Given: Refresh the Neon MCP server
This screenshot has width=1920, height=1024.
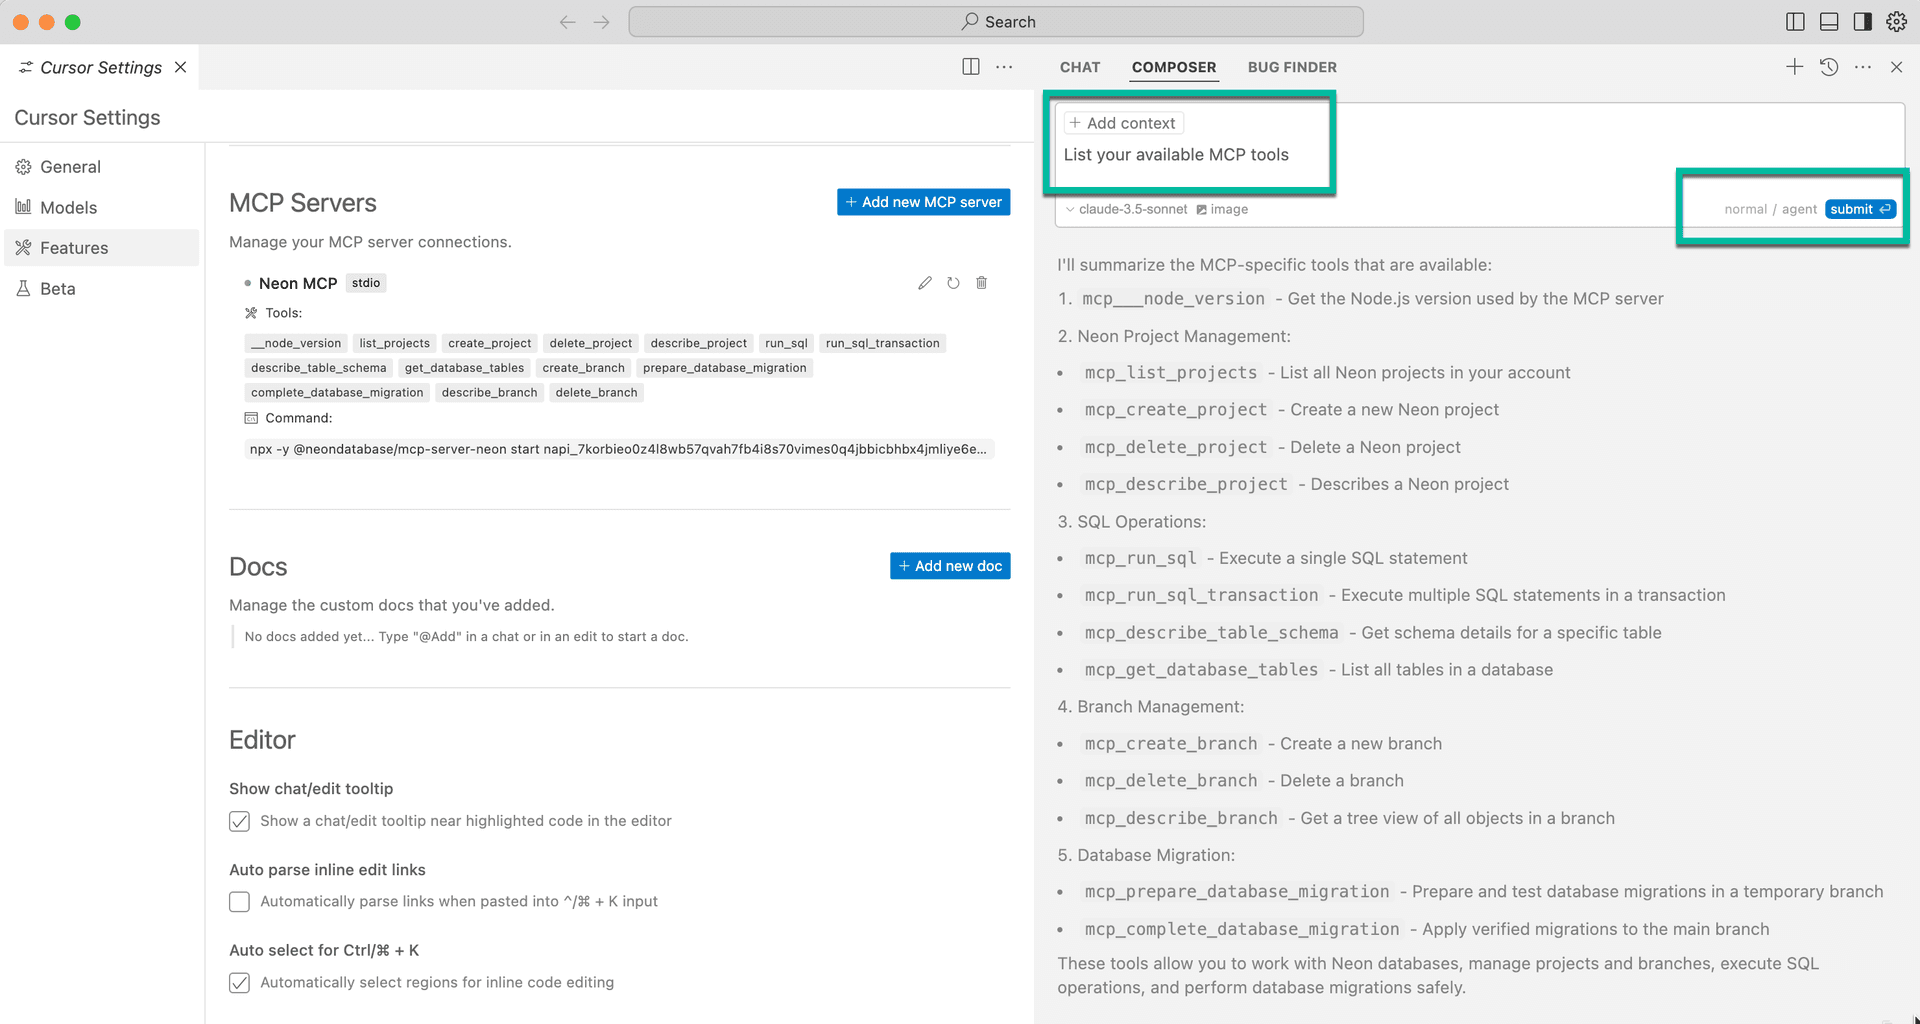Looking at the screenshot, I should [953, 283].
